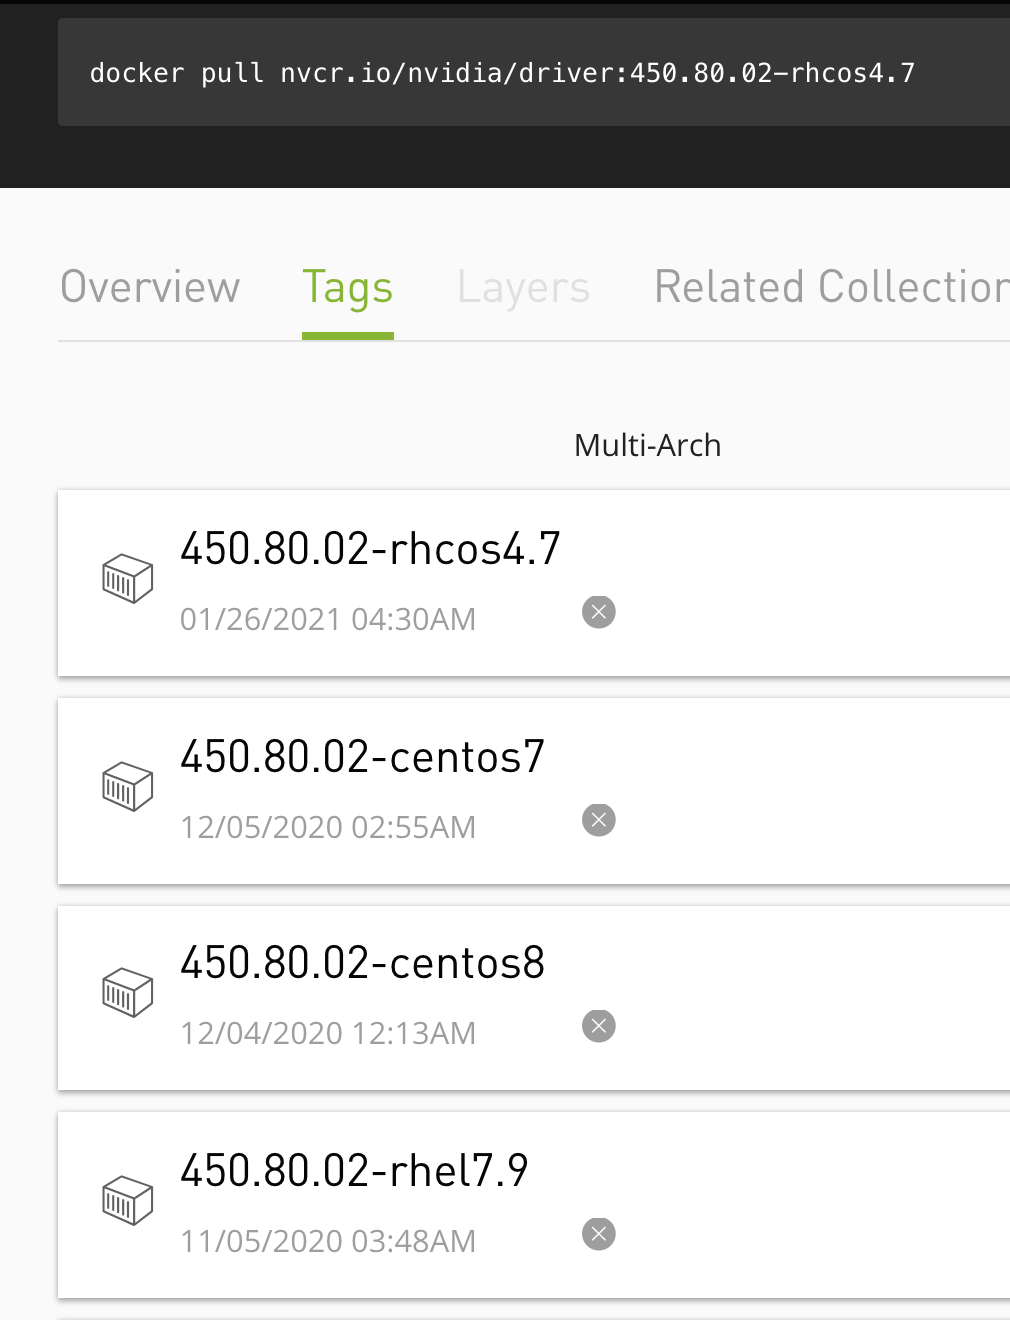Screen dimensions: 1010x1320
Task: Click multi-arch X indicator for rhcos4.7 row
Action: (x=598, y=612)
